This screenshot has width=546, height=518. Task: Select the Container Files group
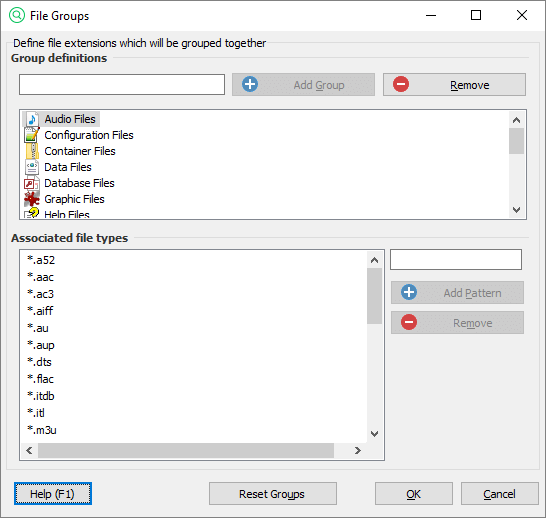point(80,151)
